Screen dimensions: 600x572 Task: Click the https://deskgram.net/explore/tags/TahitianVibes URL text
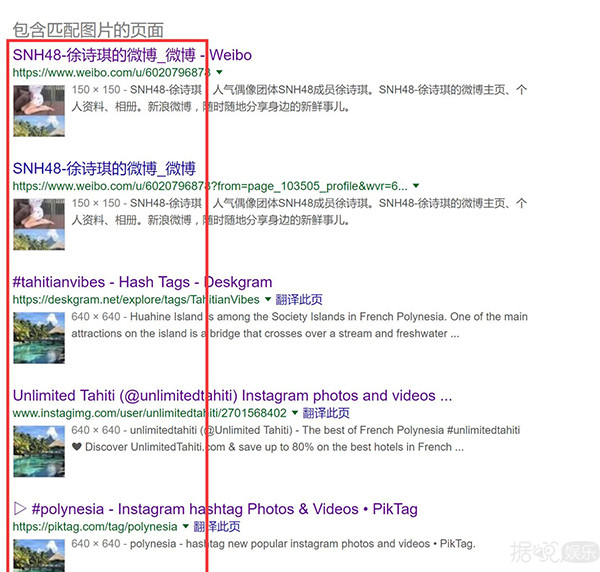pos(136,300)
